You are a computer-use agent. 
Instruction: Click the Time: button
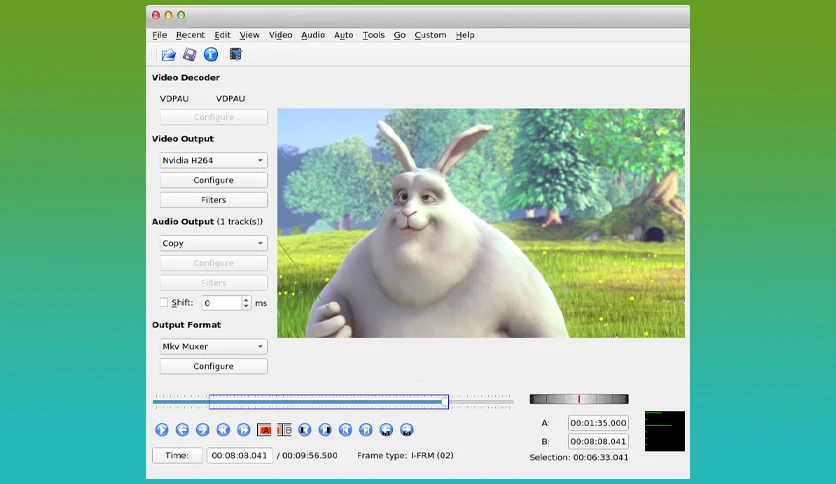tap(177, 456)
